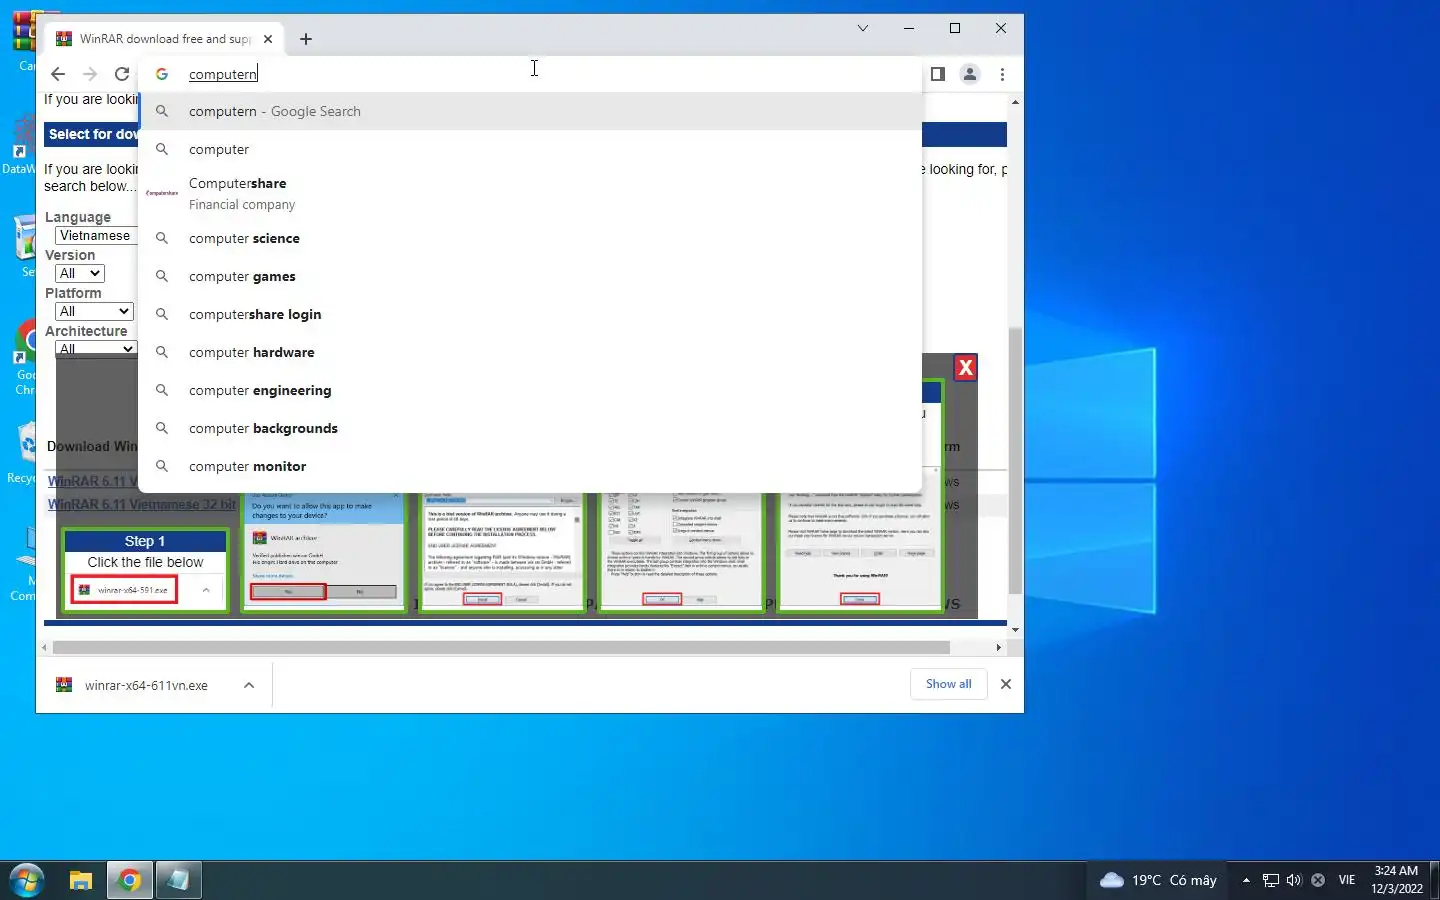Pick 'computer science' suggestion

pos(531,238)
